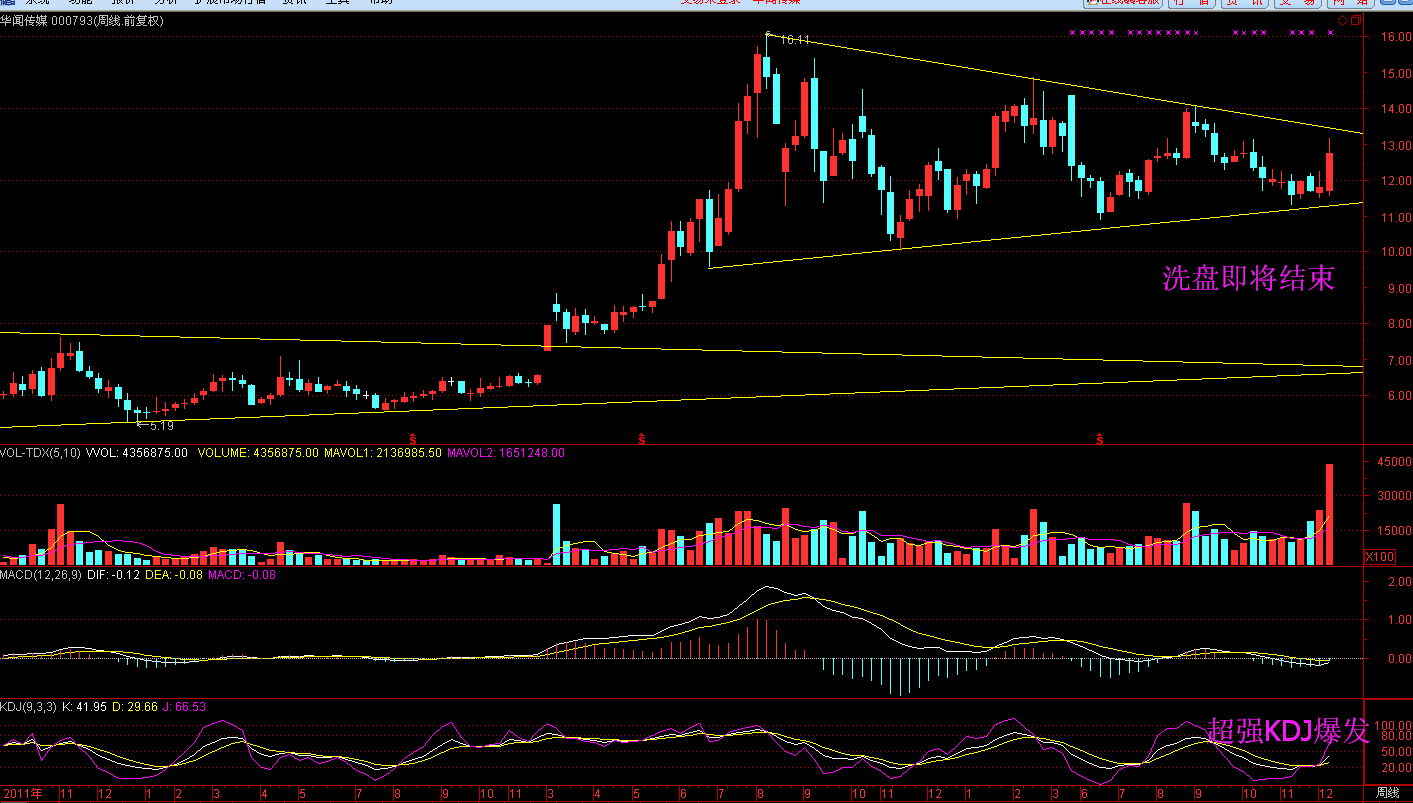The height and width of the screenshot is (803, 1413).
Task: Click the 16.11 high price marker
Action: click(x=794, y=40)
